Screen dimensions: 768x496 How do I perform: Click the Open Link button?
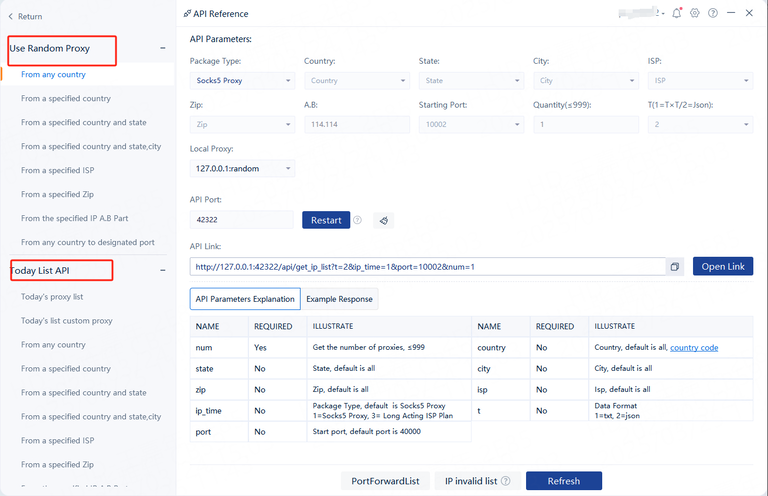722,267
